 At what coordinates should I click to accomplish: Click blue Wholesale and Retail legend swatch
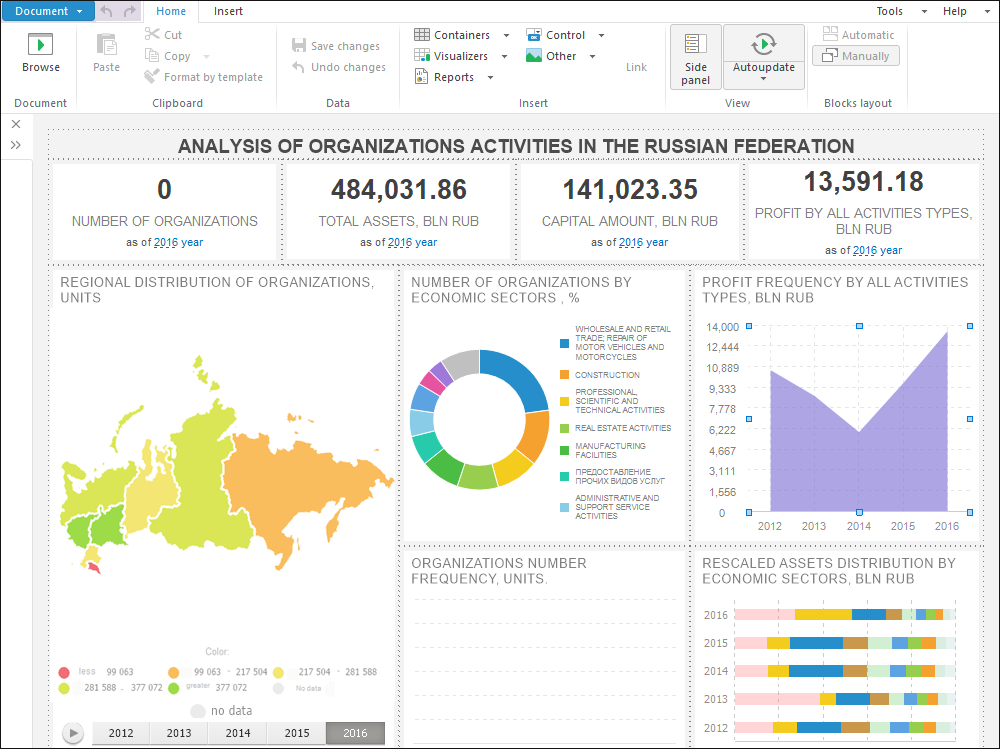[564, 343]
